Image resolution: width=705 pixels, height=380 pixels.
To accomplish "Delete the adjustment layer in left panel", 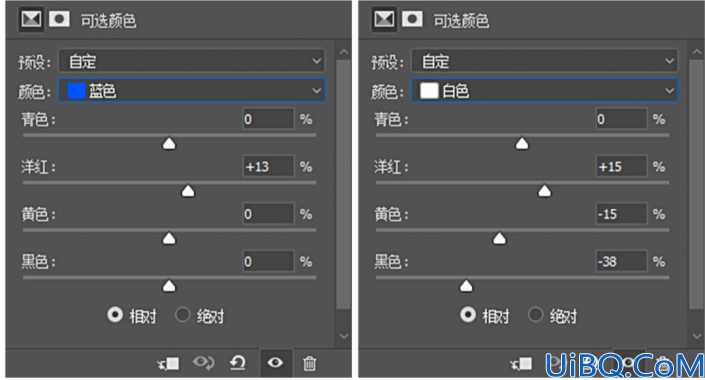I will [309, 363].
